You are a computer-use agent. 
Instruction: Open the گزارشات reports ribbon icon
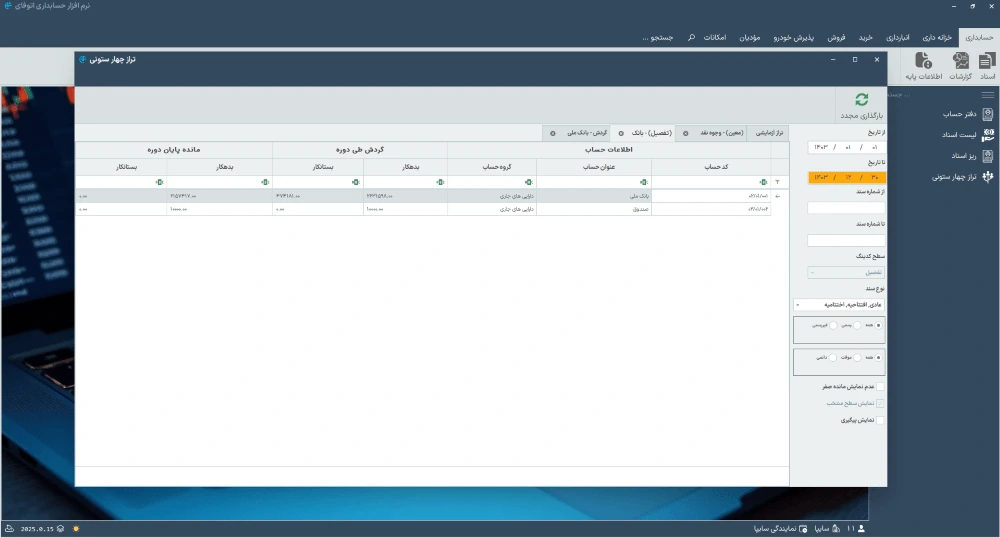[960, 66]
